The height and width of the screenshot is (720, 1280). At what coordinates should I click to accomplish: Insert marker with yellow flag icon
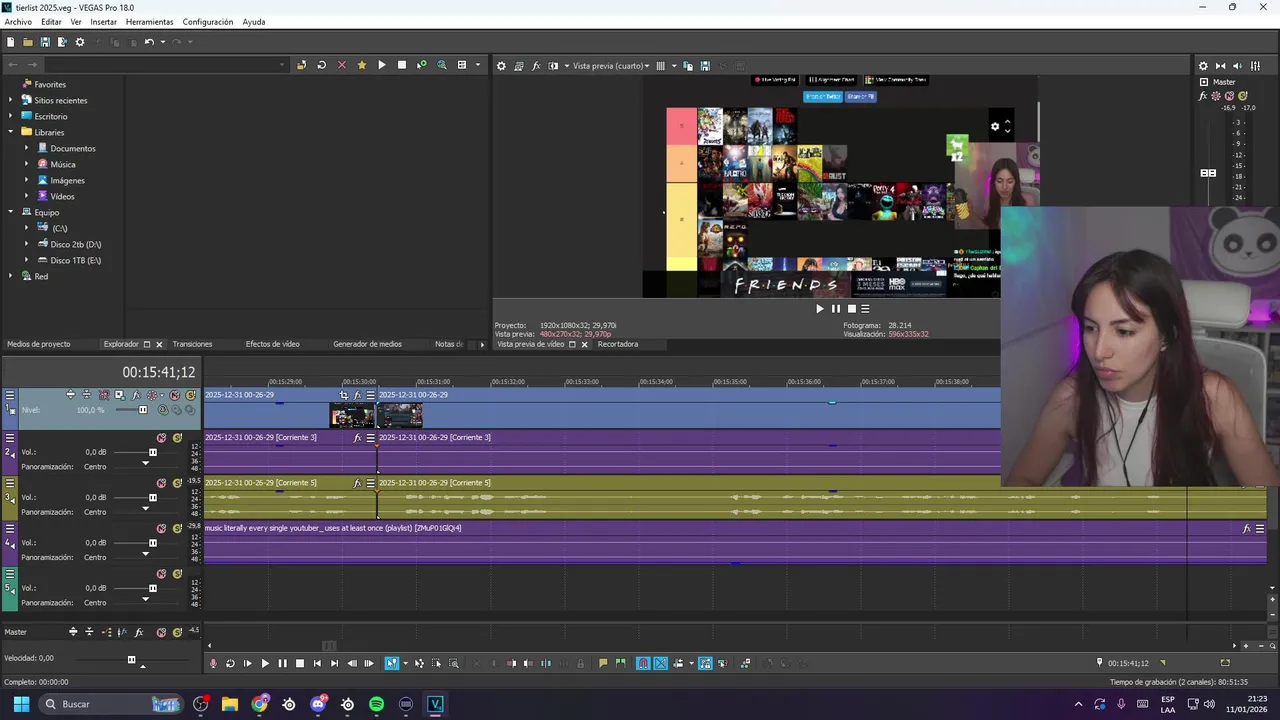pos(603,663)
